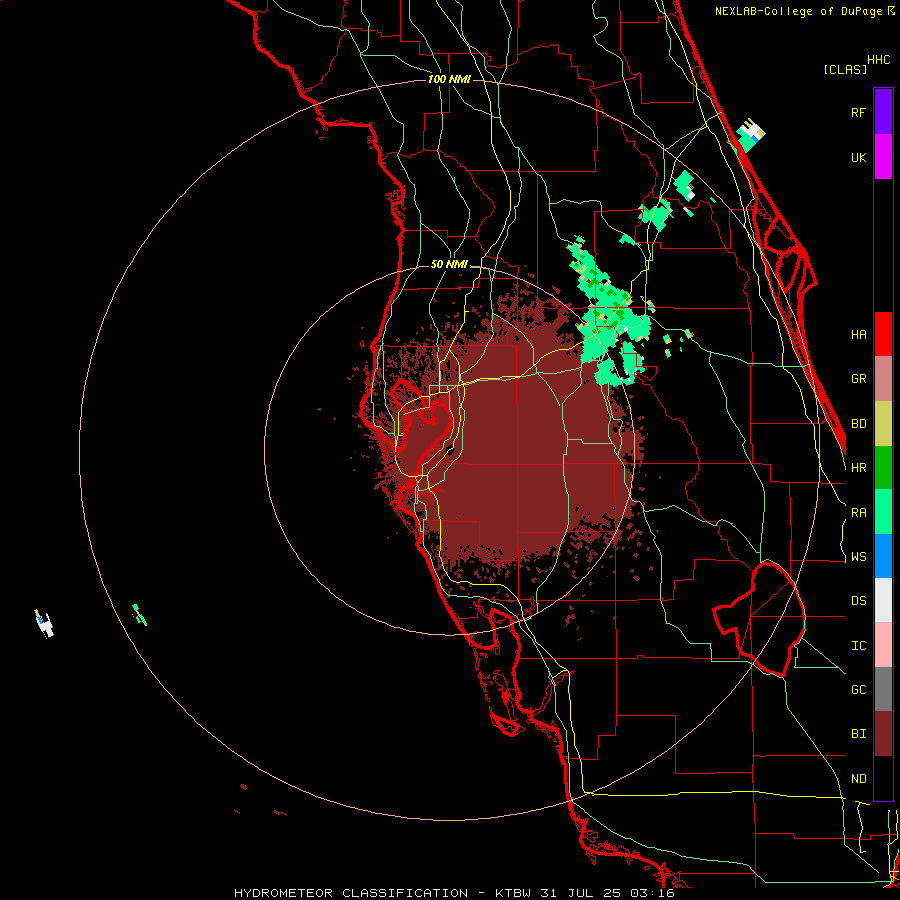
Task: Click the 50 NMI range ring label
Action: click(x=449, y=265)
